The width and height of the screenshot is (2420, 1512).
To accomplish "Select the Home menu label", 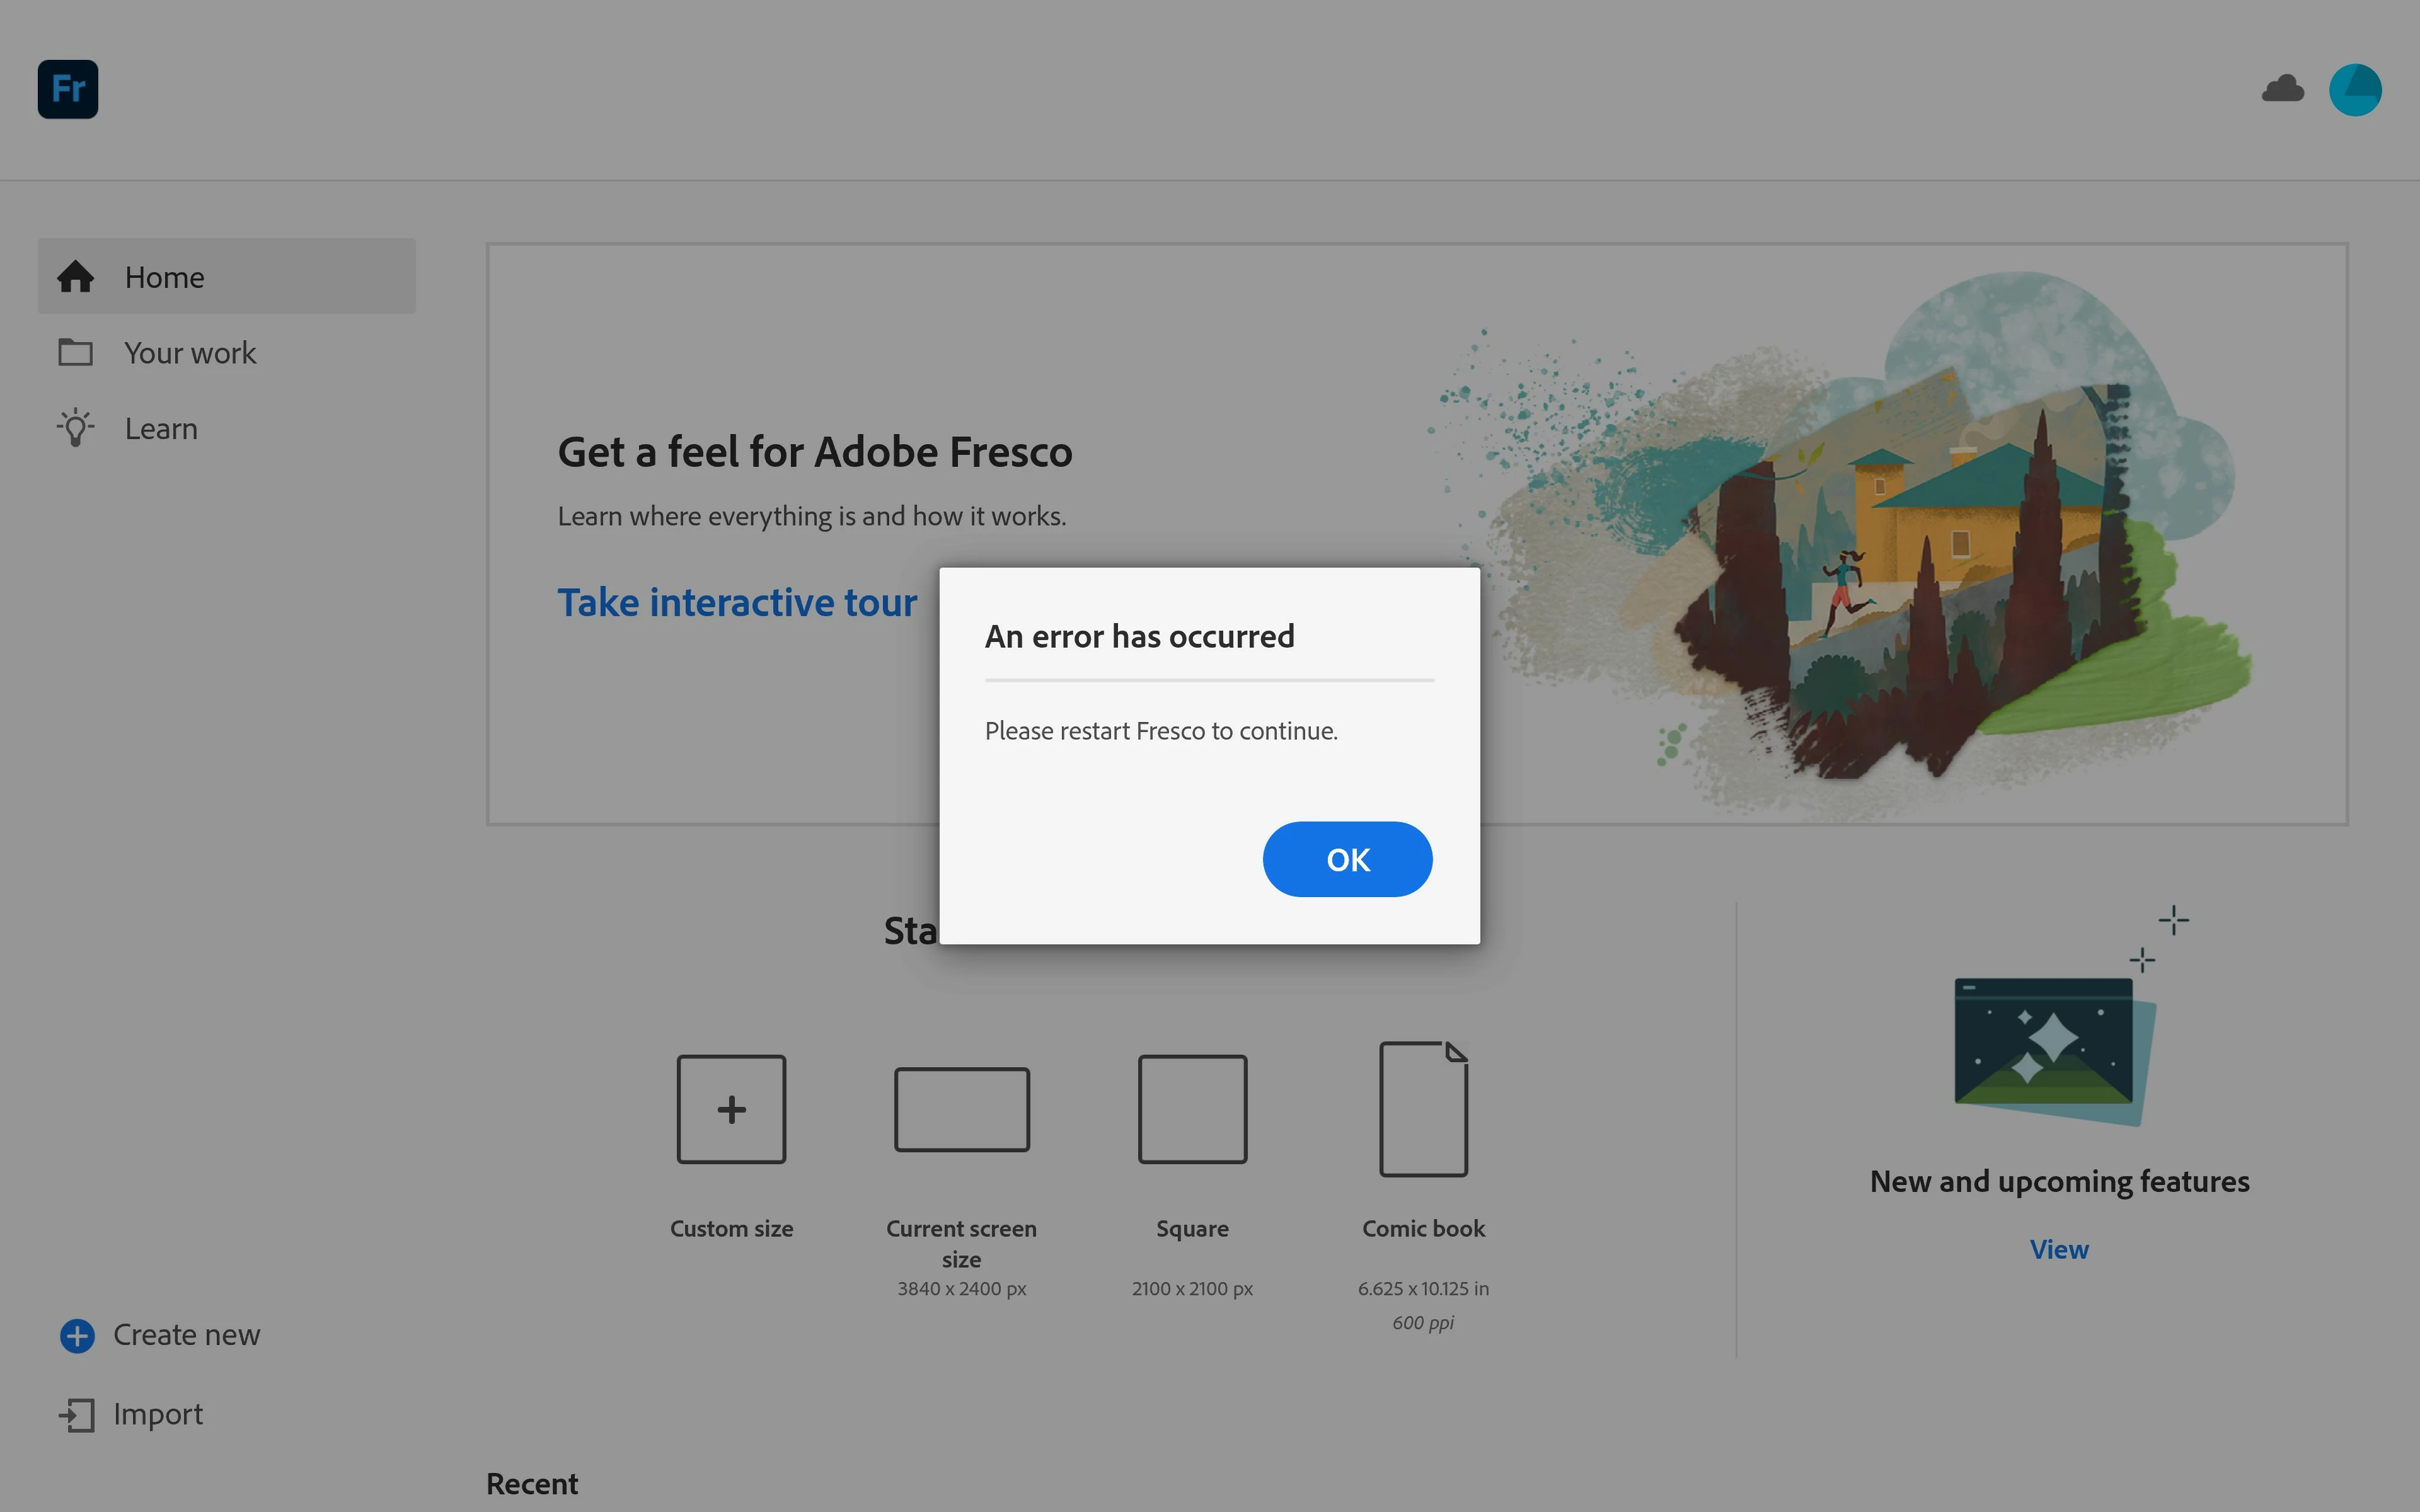I will (x=165, y=277).
